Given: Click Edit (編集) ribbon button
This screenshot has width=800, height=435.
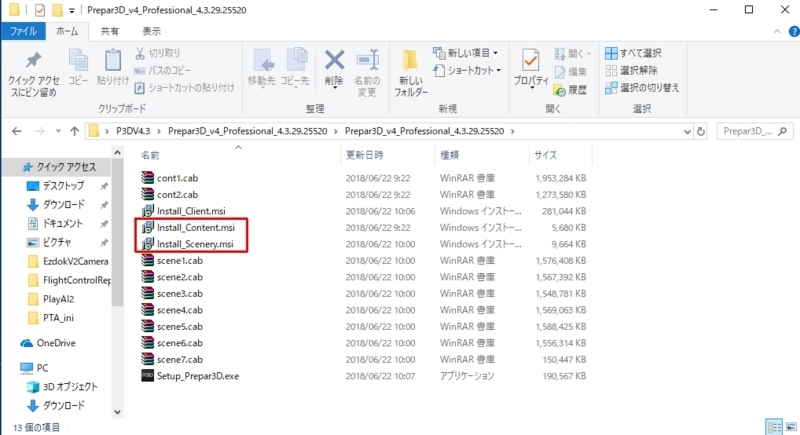Looking at the screenshot, I should [x=570, y=72].
